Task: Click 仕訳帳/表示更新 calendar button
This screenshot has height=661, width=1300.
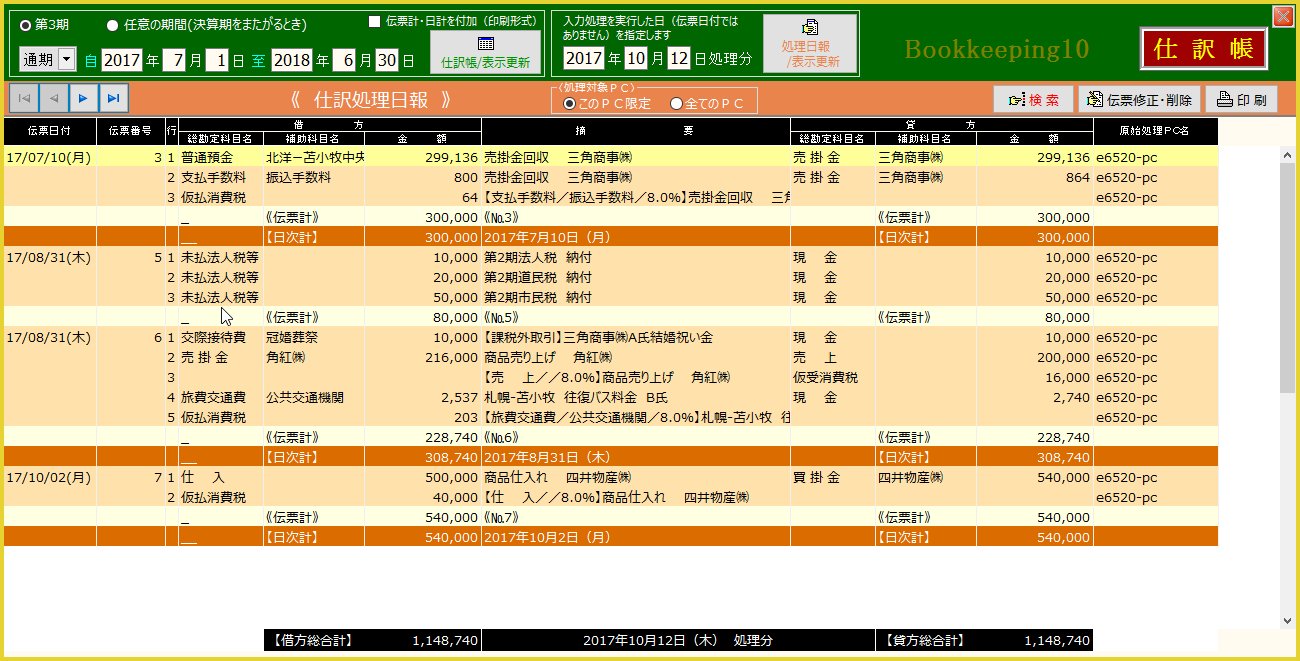Action: tap(485, 52)
